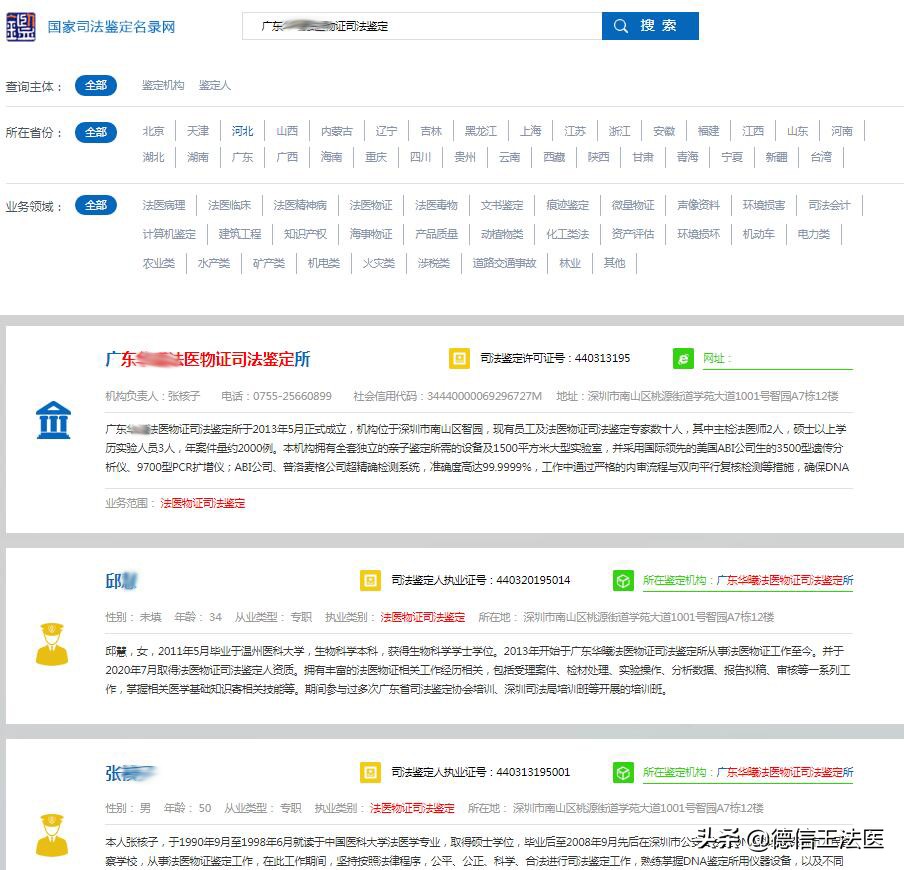Click the yellow icon before 邱慧's 执业证号
Viewport: 904px width, 870px height.
coord(368,579)
